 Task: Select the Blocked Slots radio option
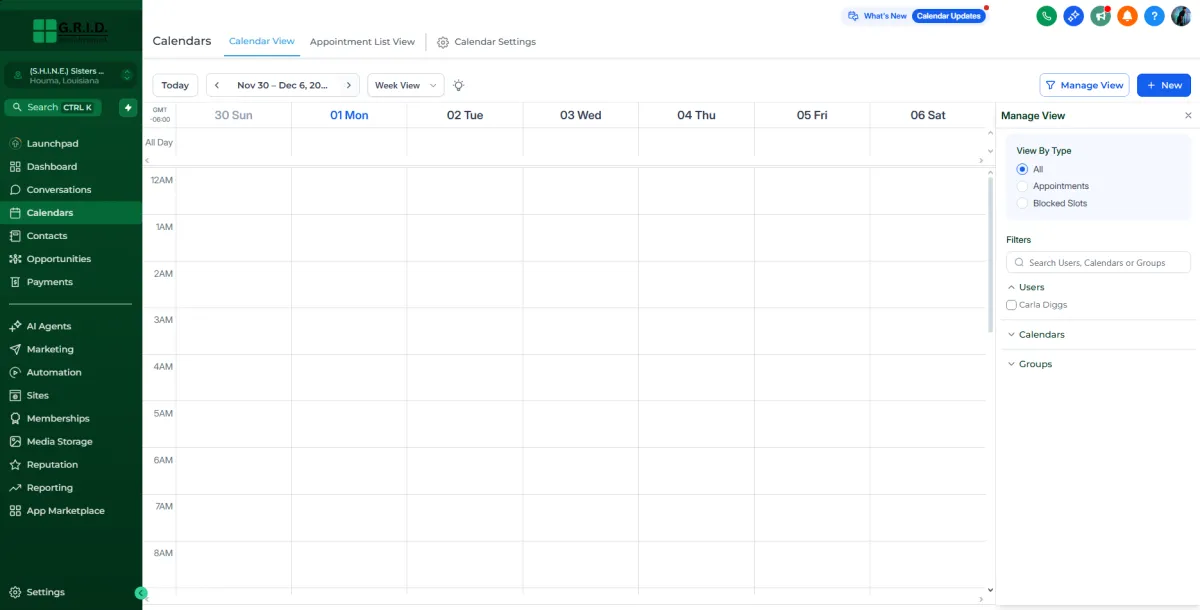(x=1022, y=203)
